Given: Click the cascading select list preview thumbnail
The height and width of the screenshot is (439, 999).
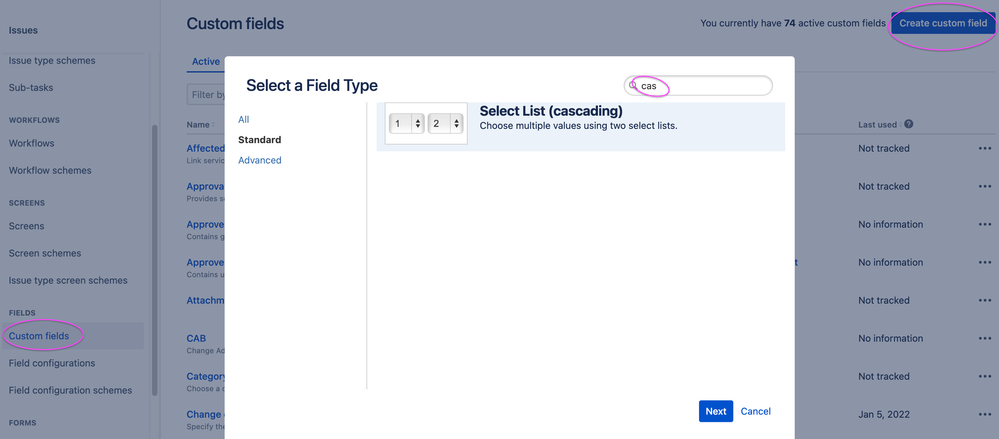Looking at the screenshot, I should point(426,124).
